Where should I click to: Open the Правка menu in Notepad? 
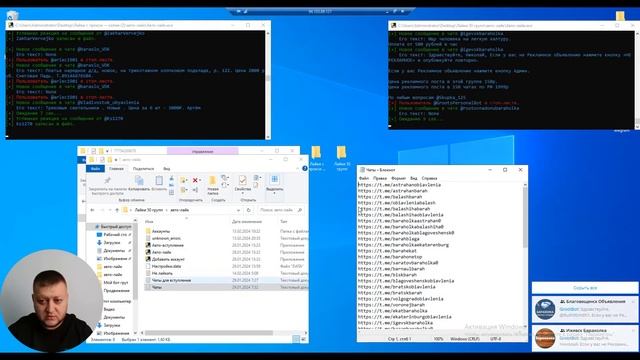point(380,178)
